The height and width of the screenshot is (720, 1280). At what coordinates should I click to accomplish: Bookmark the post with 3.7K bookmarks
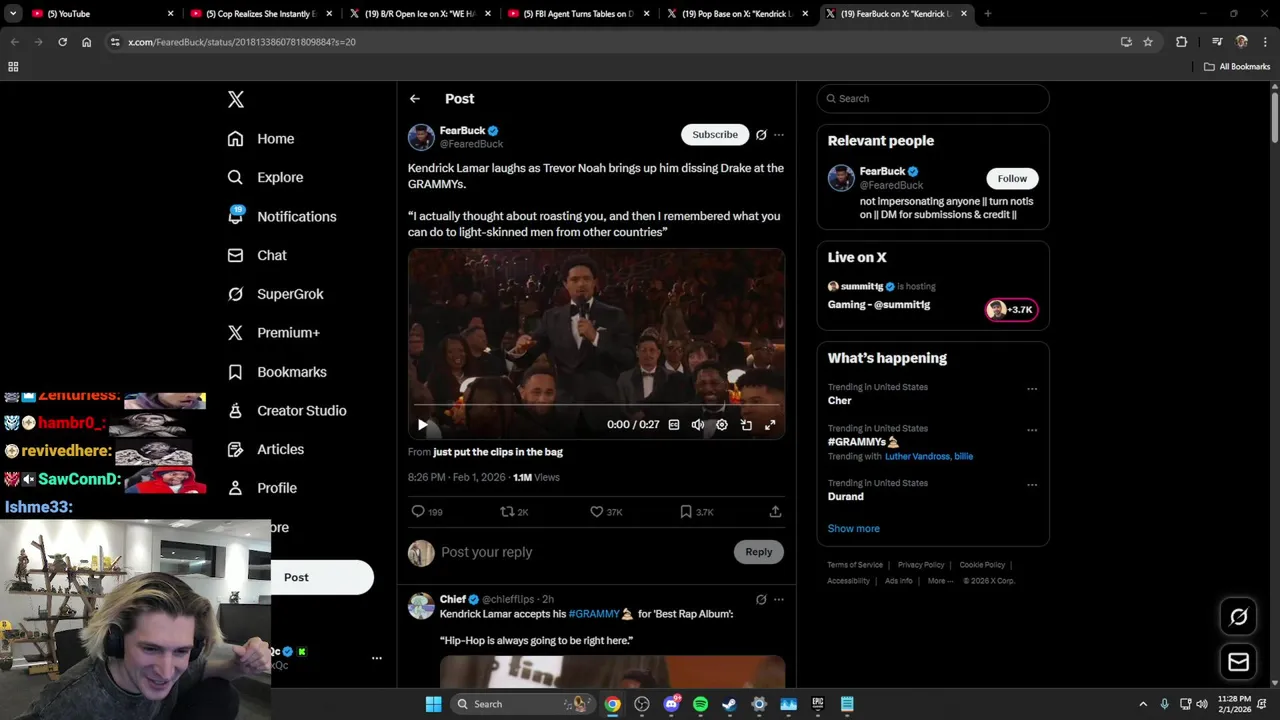click(x=696, y=512)
